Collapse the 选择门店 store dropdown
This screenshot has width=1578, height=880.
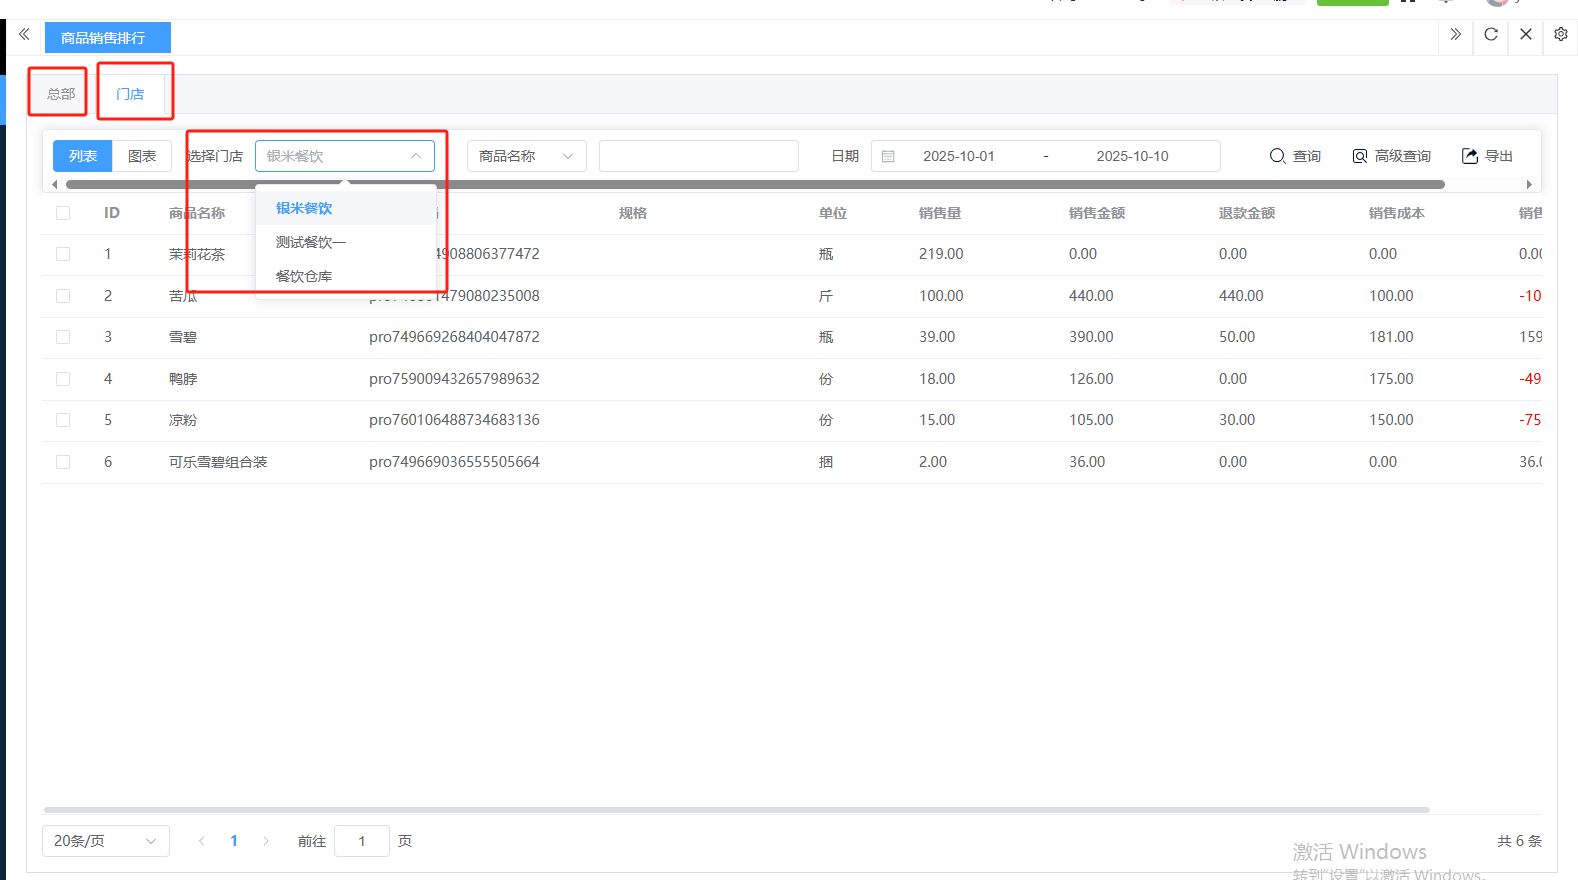(x=415, y=157)
